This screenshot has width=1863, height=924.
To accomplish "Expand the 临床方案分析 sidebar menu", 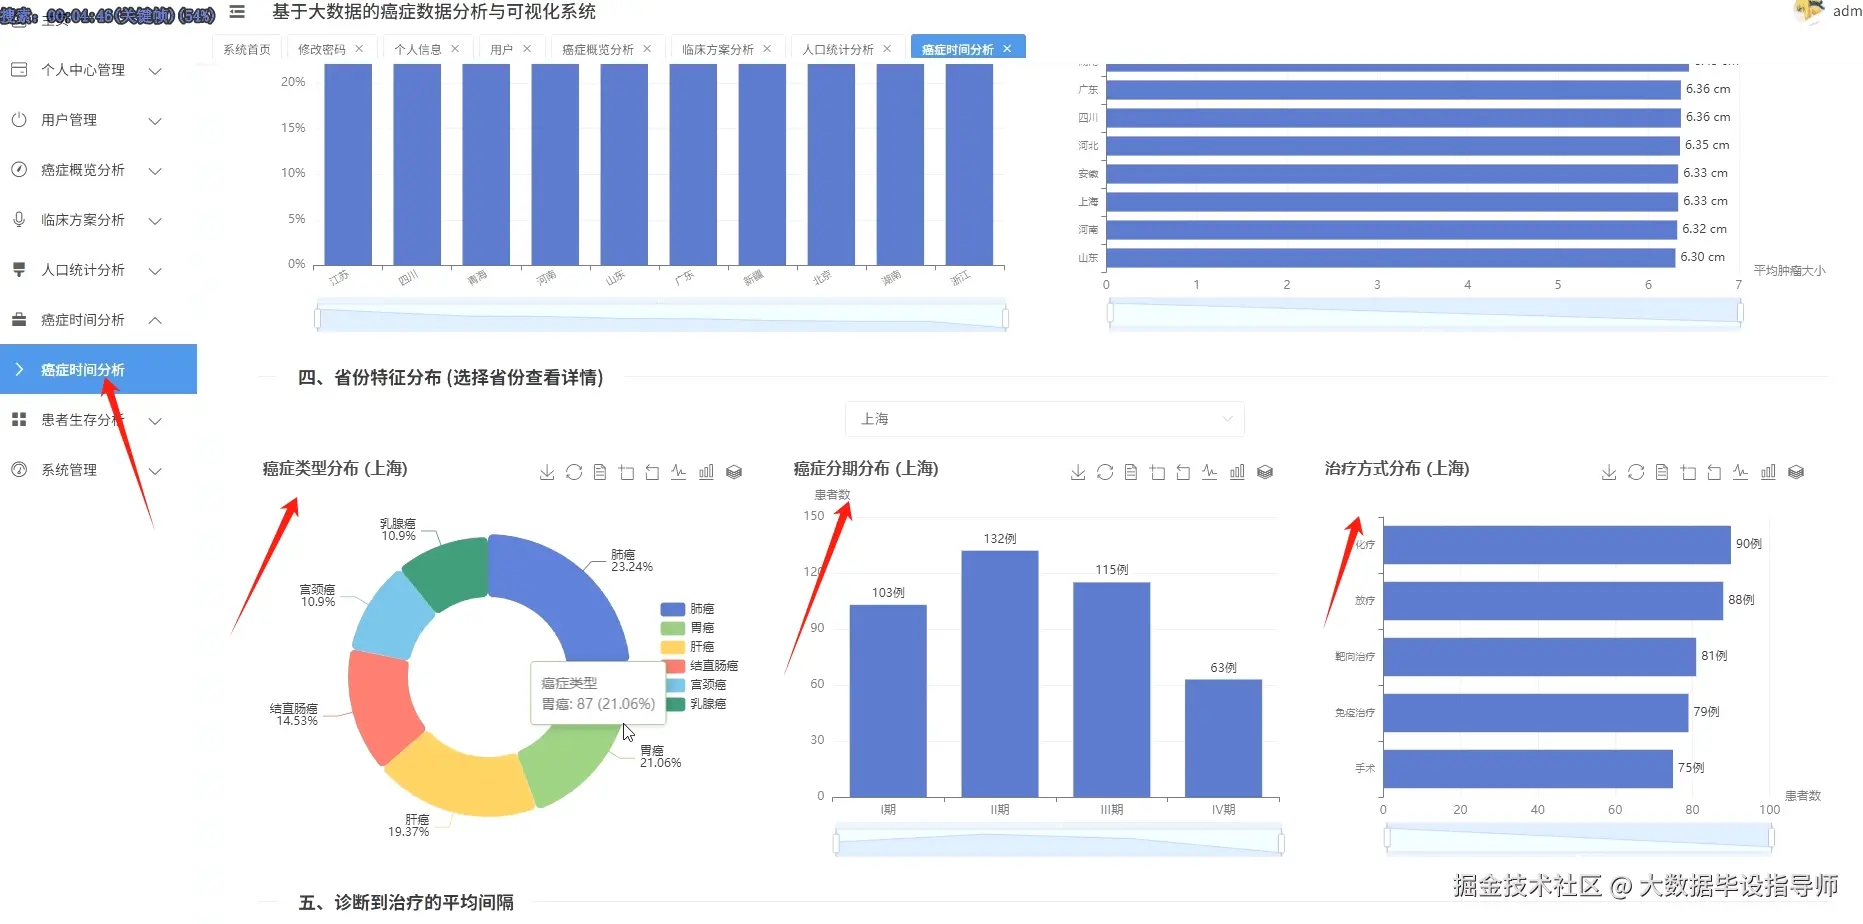I will [x=98, y=220].
